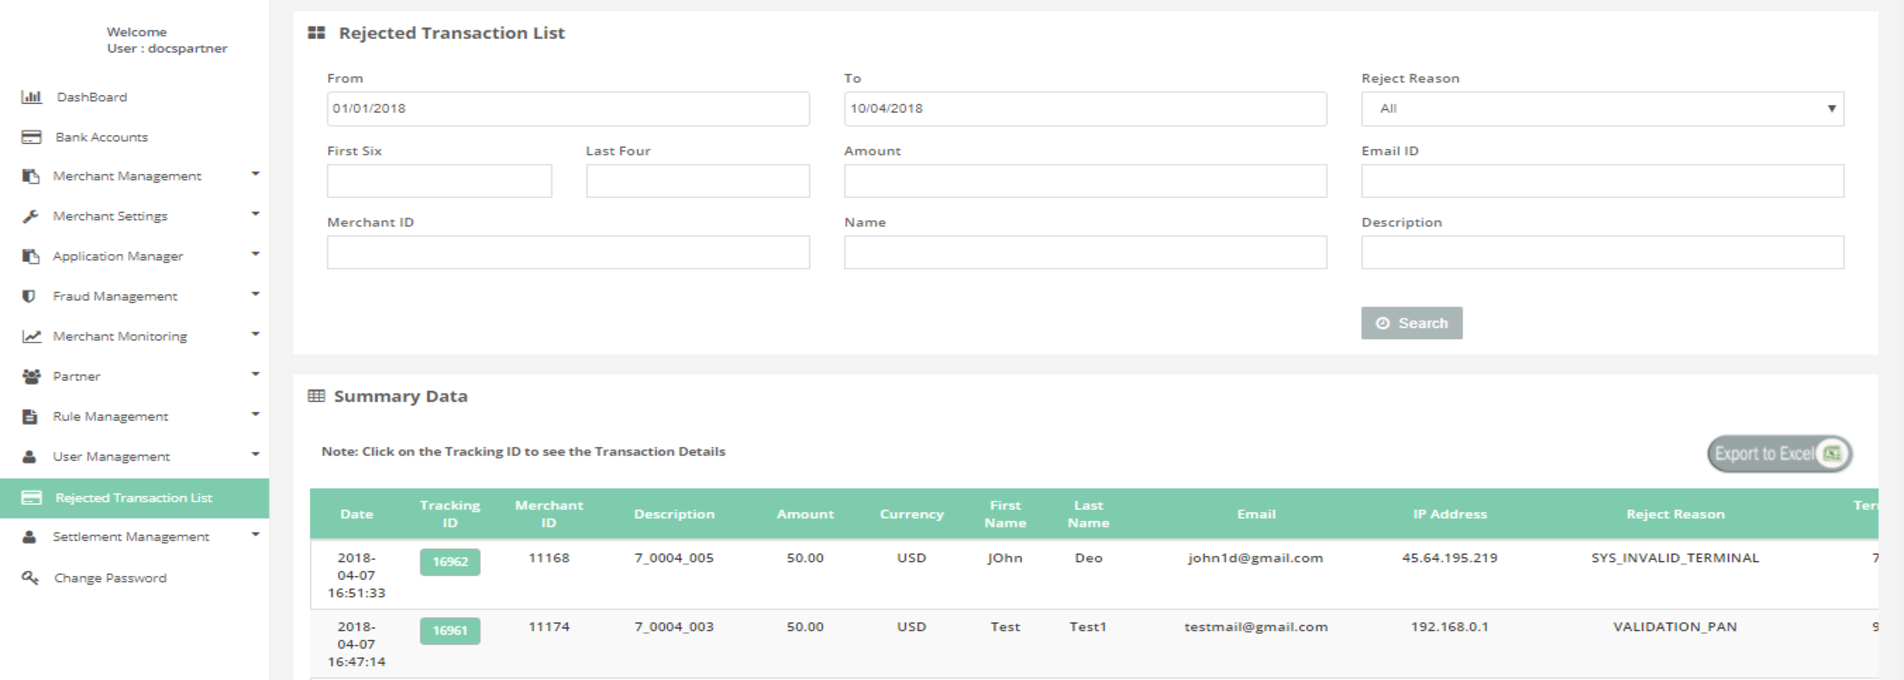Open Rejected Transaction List menu item
The width and height of the screenshot is (1904, 680).
(x=134, y=498)
